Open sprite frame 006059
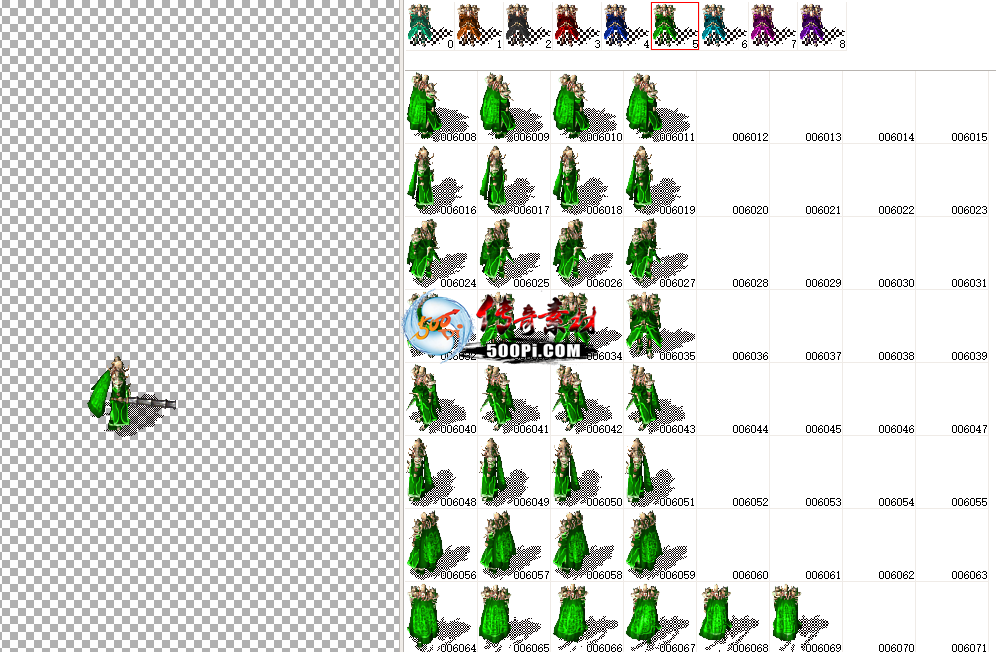The width and height of the screenshot is (996, 652). (660, 545)
